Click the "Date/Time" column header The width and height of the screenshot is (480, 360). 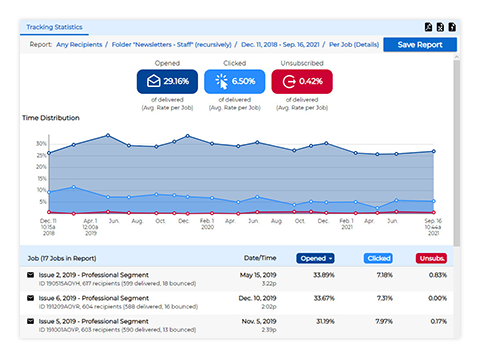(x=260, y=258)
